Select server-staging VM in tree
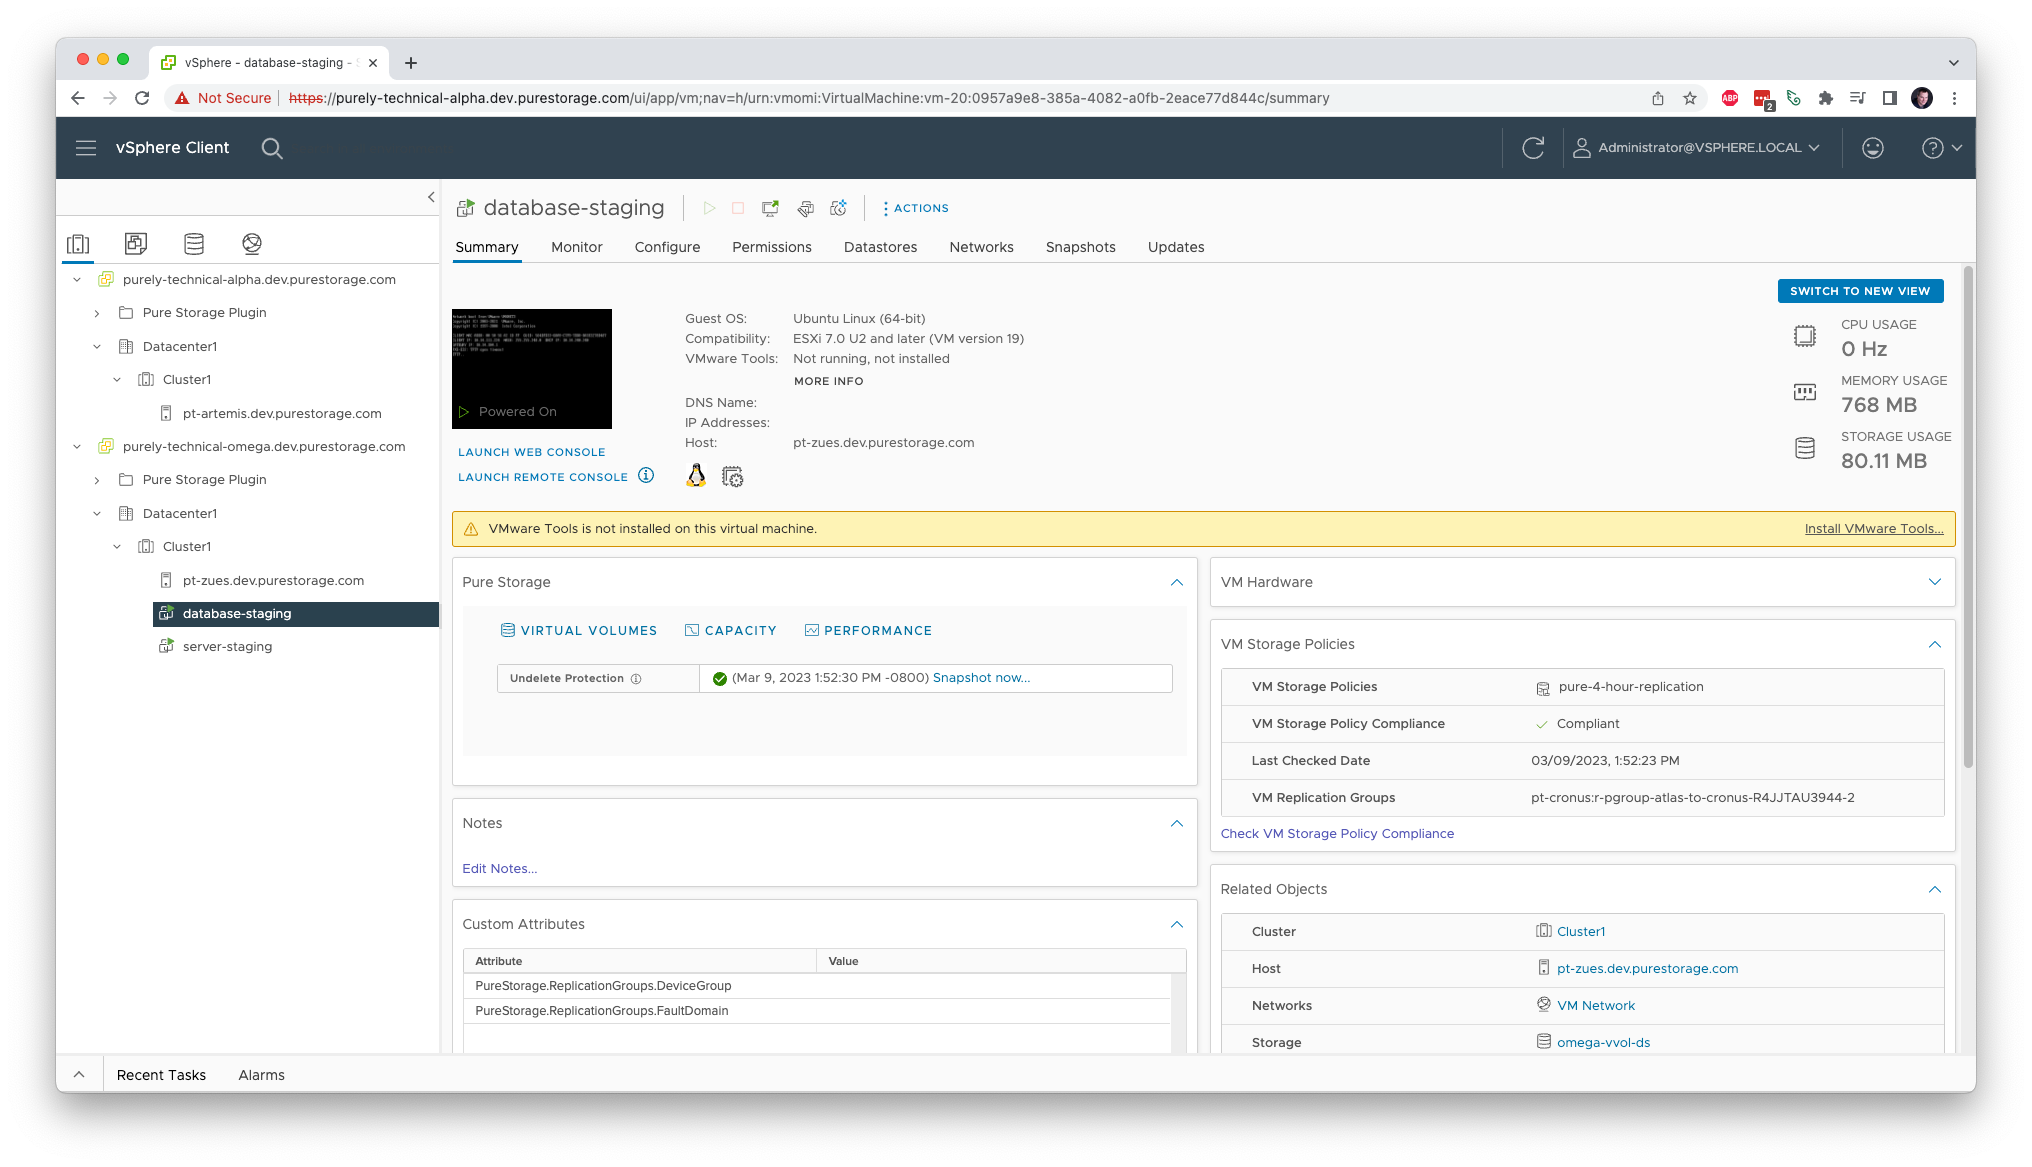 tap(227, 647)
